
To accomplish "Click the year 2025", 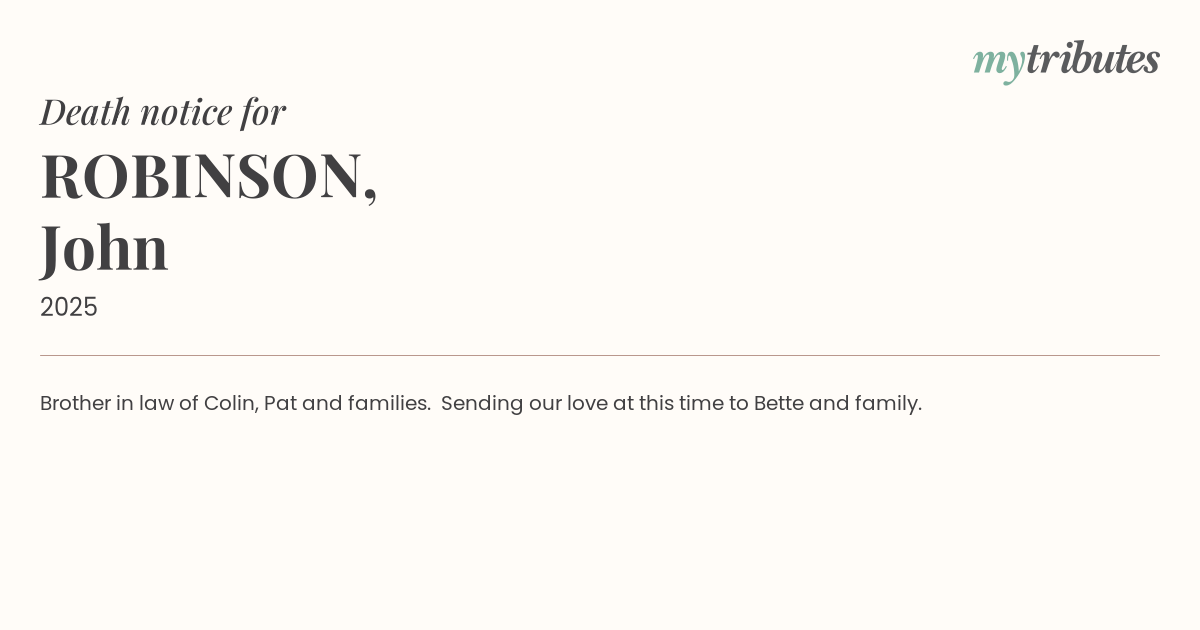I will (69, 307).
